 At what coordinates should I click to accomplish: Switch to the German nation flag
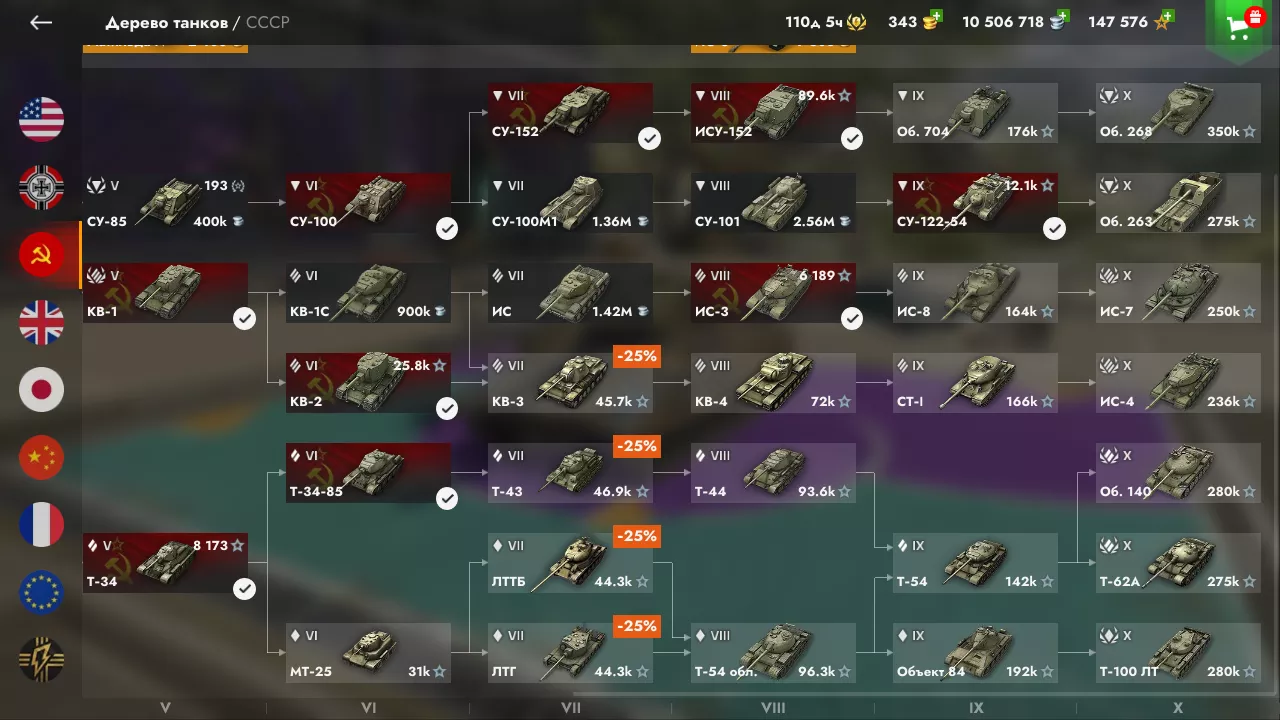[41, 187]
